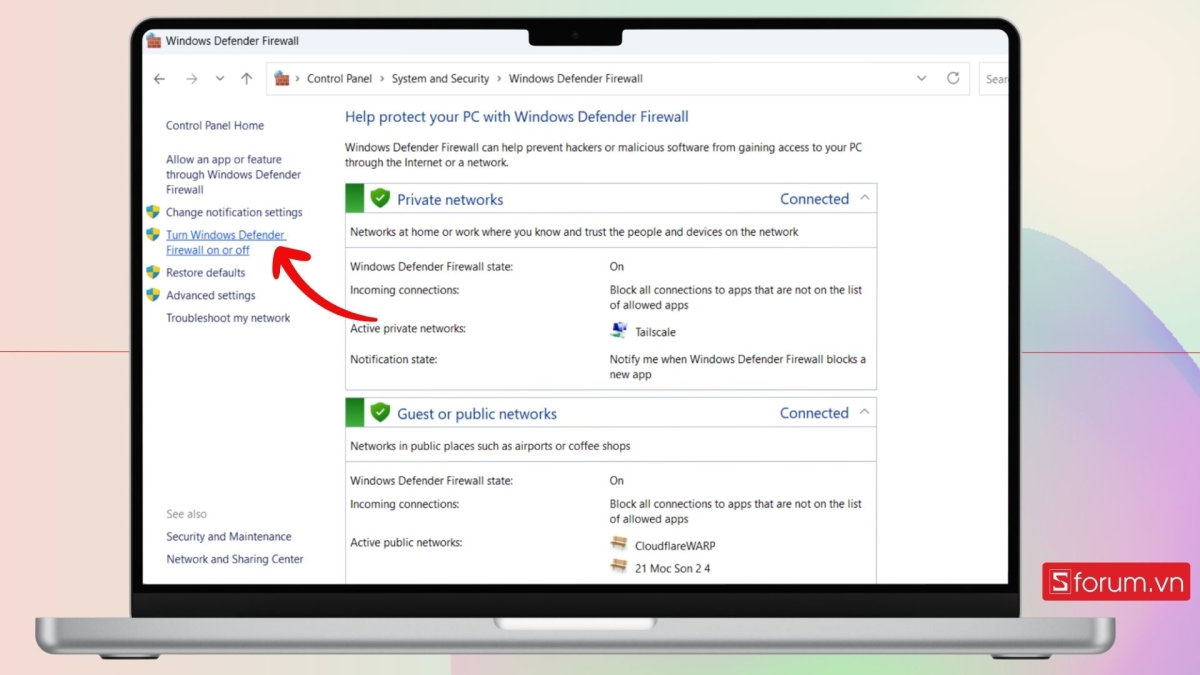Viewport: 1200px width, 675px height.
Task: Click the Private networks heading
Action: pyautogui.click(x=450, y=200)
